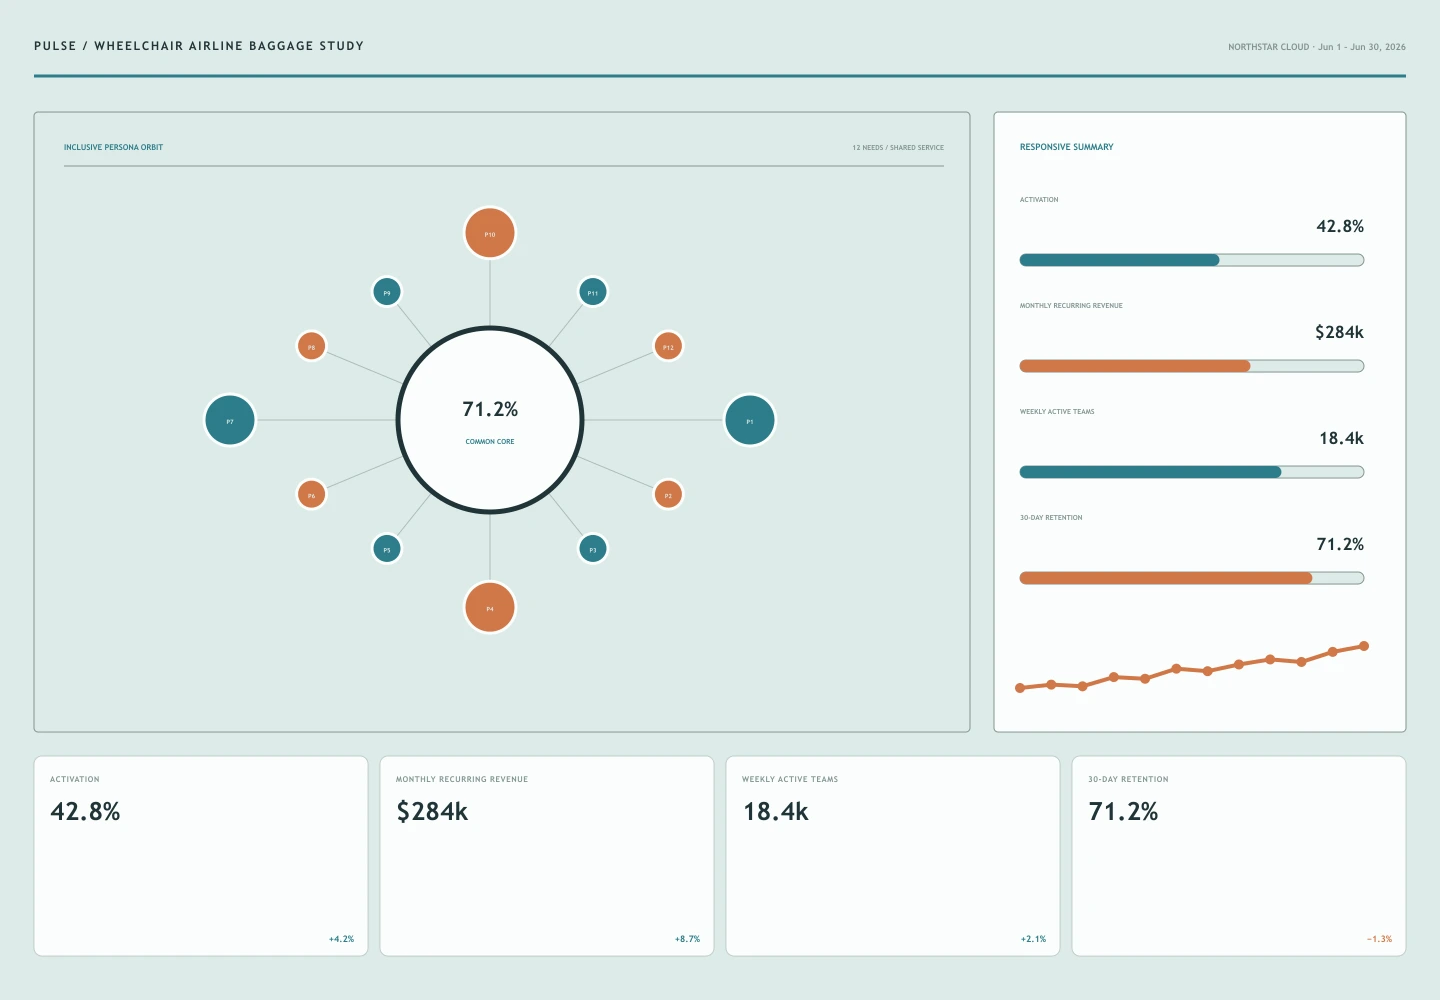Open the 30-Day Retention KPI card
Image resolution: width=1440 pixels, height=1000 pixels.
click(x=1239, y=856)
